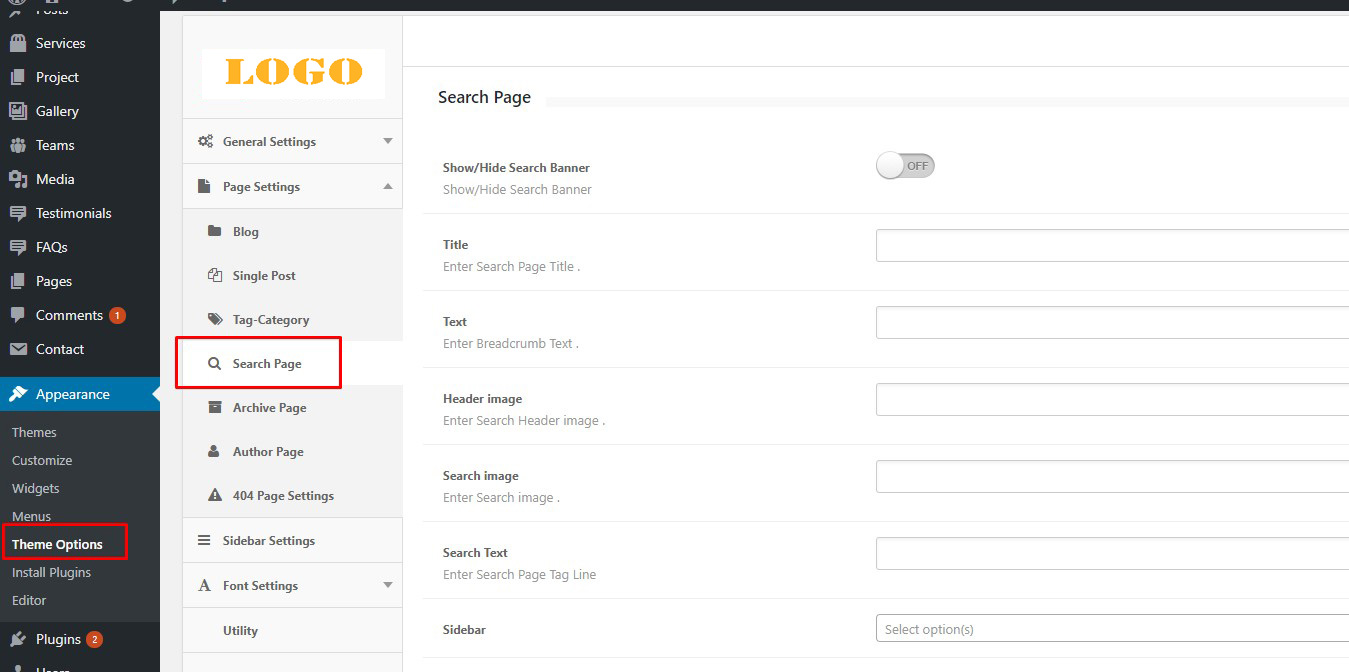The image size is (1349, 672).
Task: Click the Contact envelope icon
Action: coord(18,349)
